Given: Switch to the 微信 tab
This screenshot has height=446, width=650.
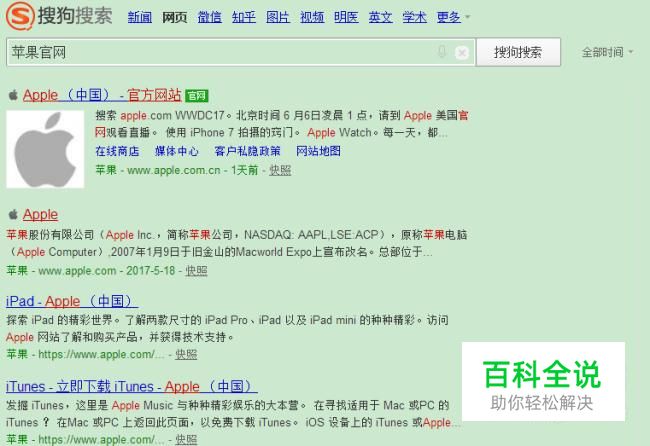Looking at the screenshot, I should (209, 17).
